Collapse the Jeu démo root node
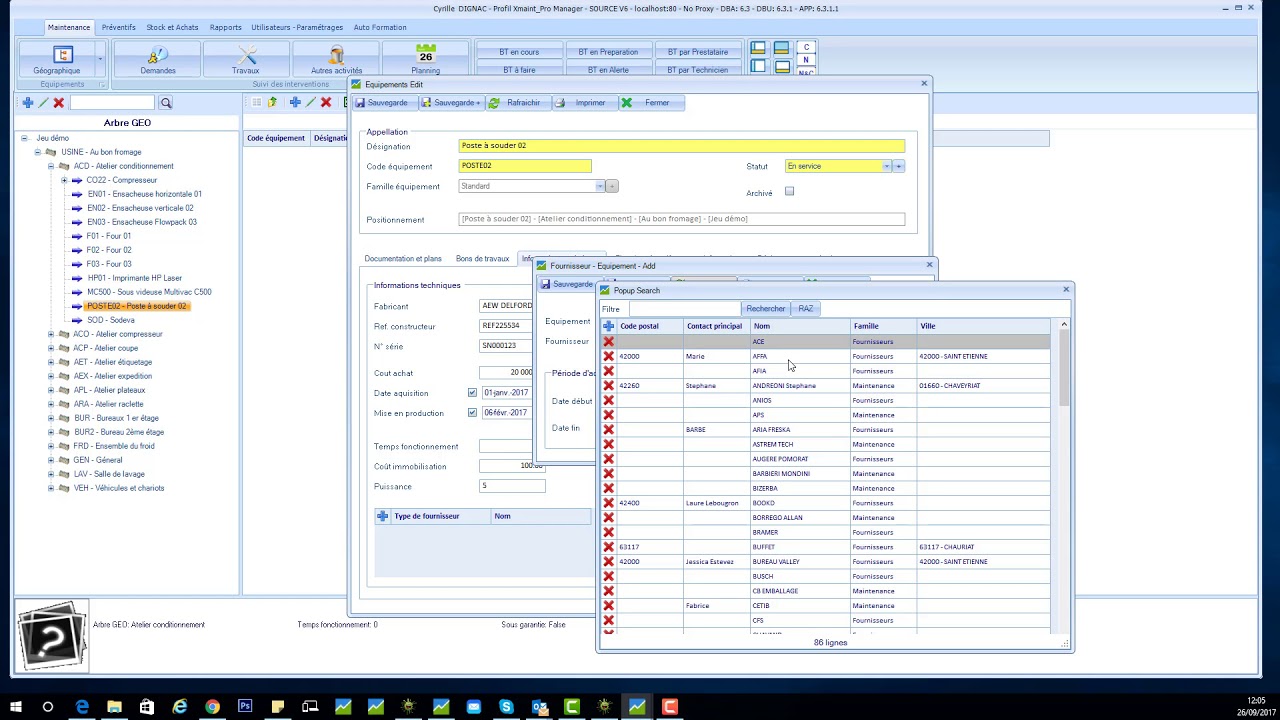 pyautogui.click(x=25, y=138)
